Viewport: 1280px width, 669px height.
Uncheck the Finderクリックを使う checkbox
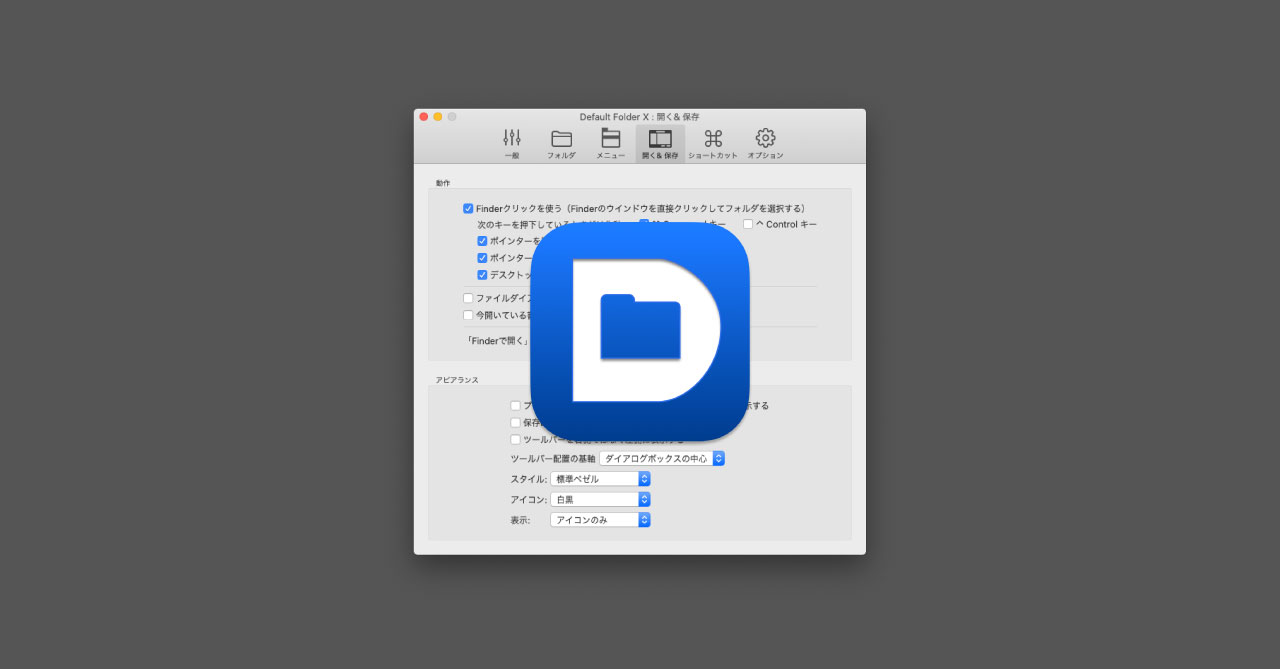point(468,208)
